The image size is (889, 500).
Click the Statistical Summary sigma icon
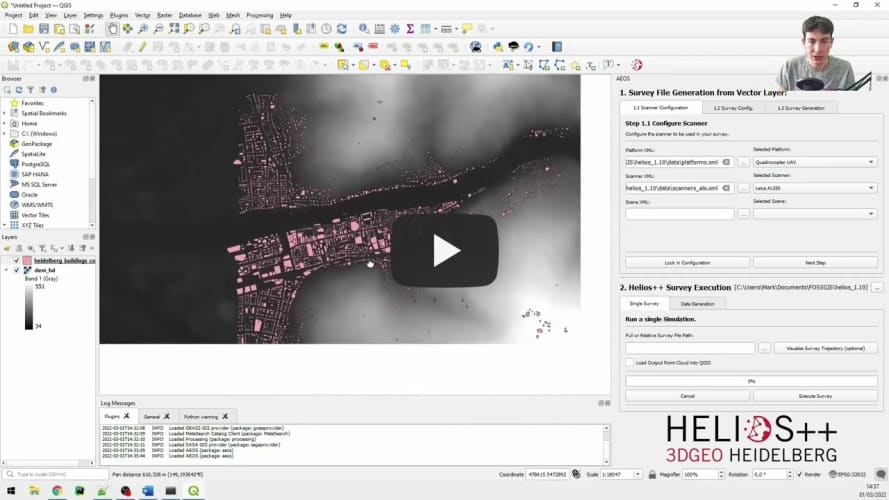tap(410, 29)
